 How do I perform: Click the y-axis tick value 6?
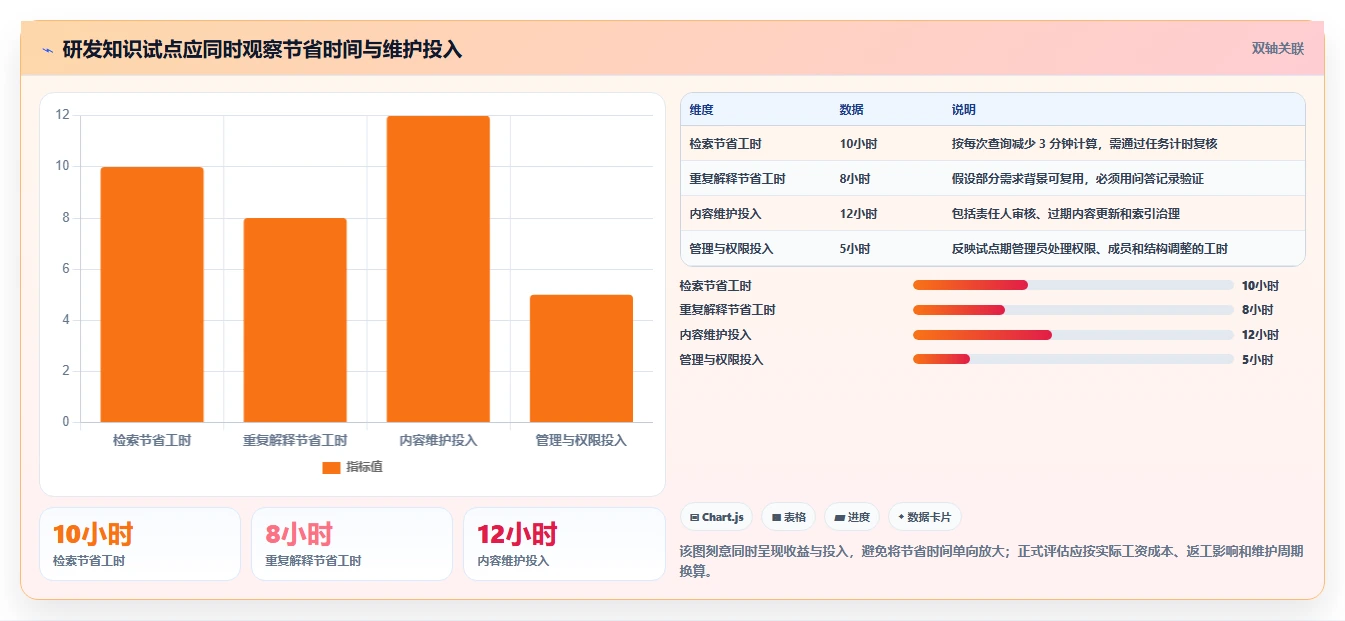point(66,269)
